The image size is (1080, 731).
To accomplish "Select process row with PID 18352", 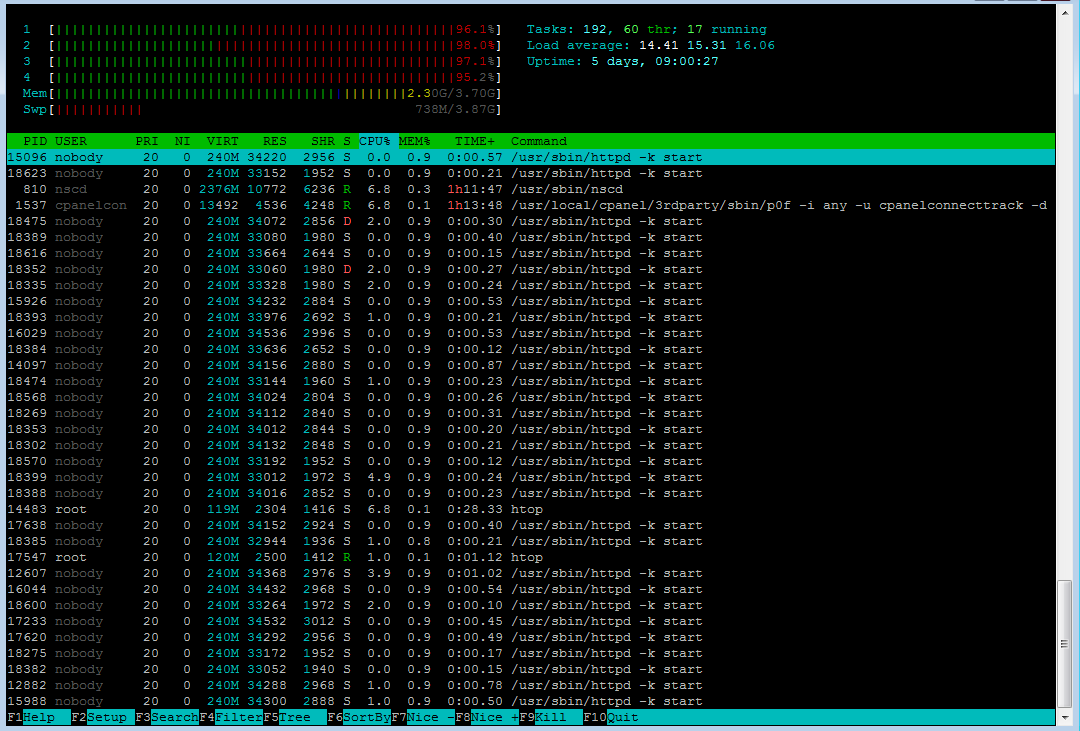I will click(x=530, y=269).
